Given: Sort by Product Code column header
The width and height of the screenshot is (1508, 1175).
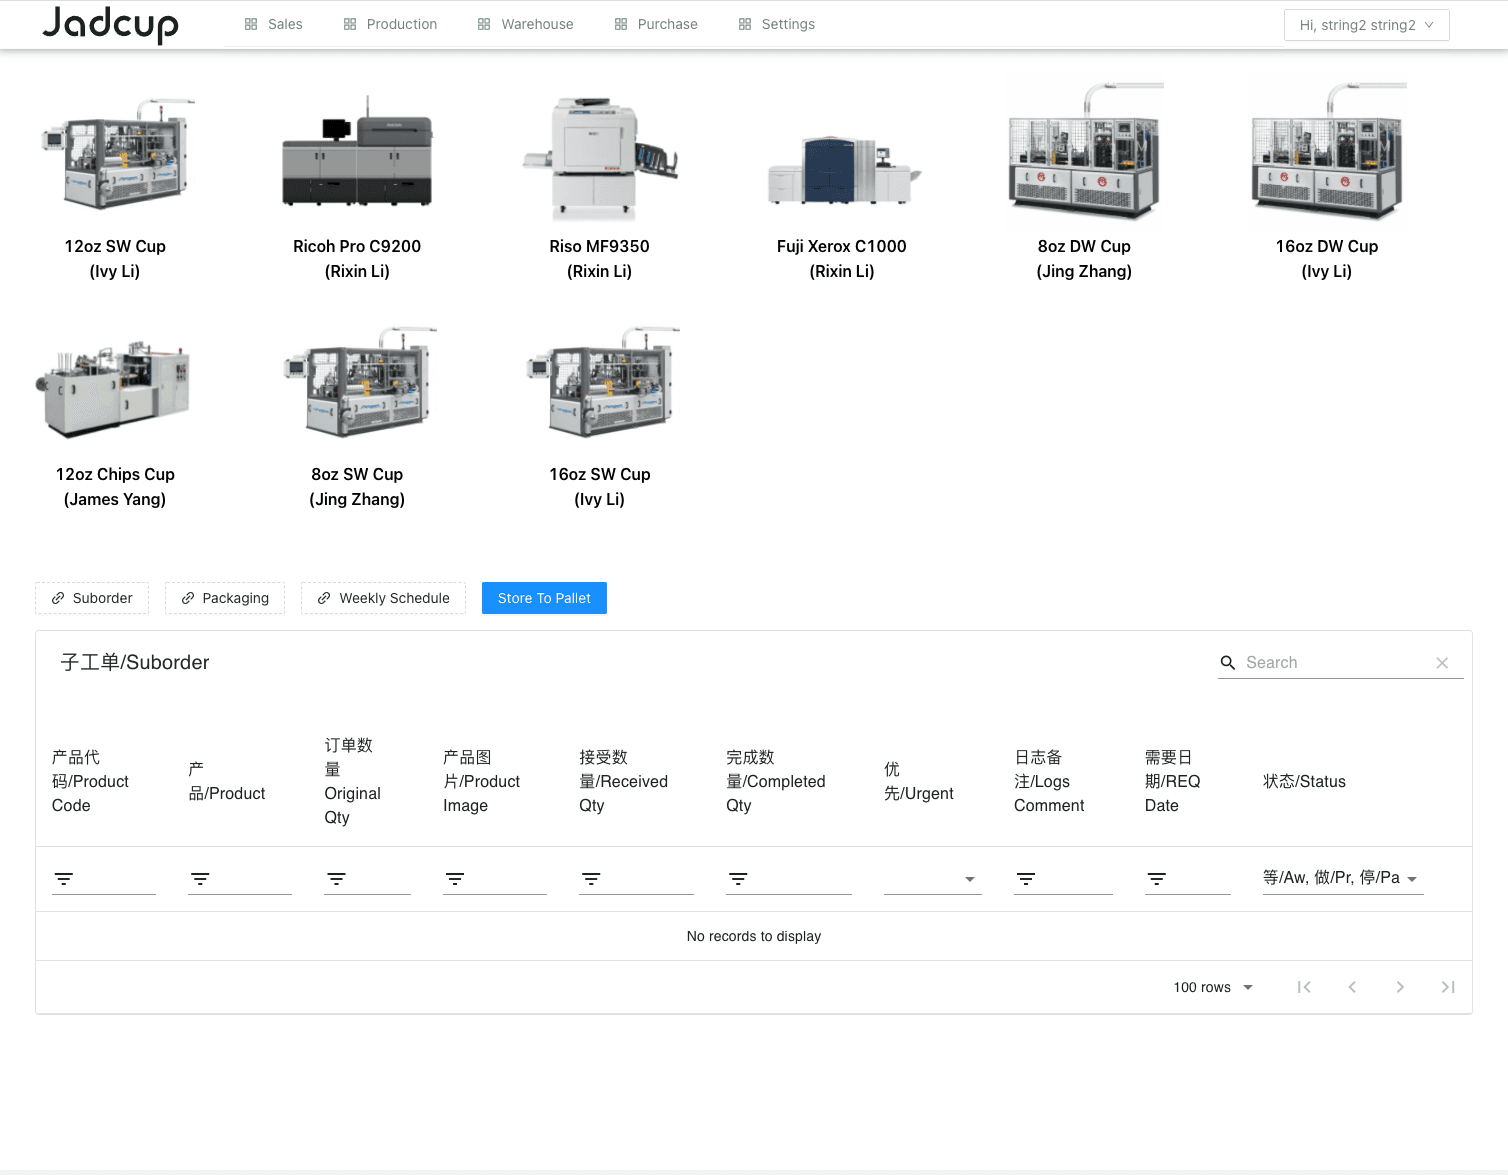Looking at the screenshot, I should pyautogui.click(x=91, y=781).
